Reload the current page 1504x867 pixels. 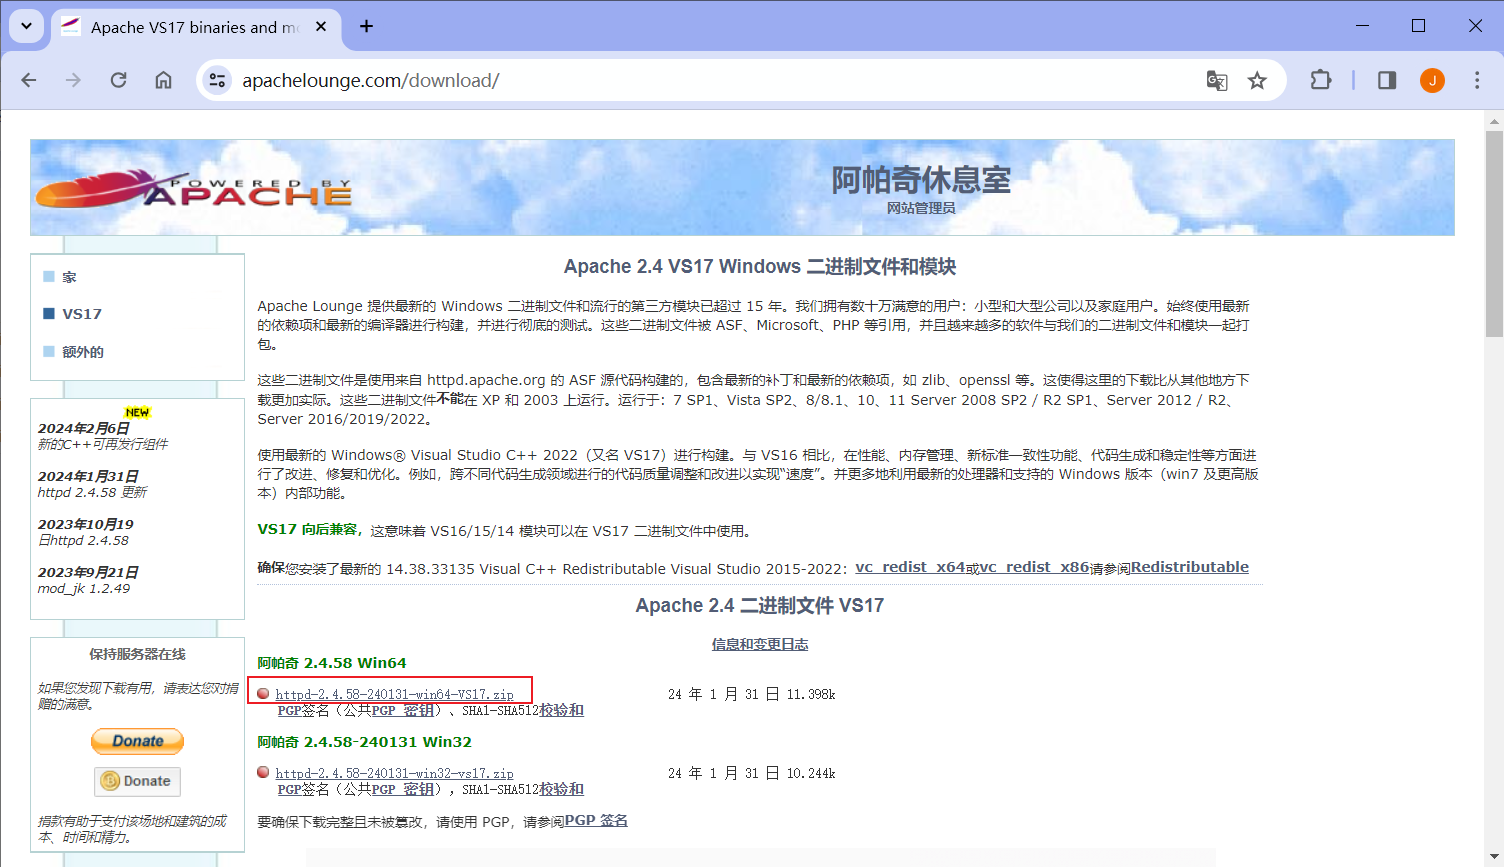[x=118, y=80]
